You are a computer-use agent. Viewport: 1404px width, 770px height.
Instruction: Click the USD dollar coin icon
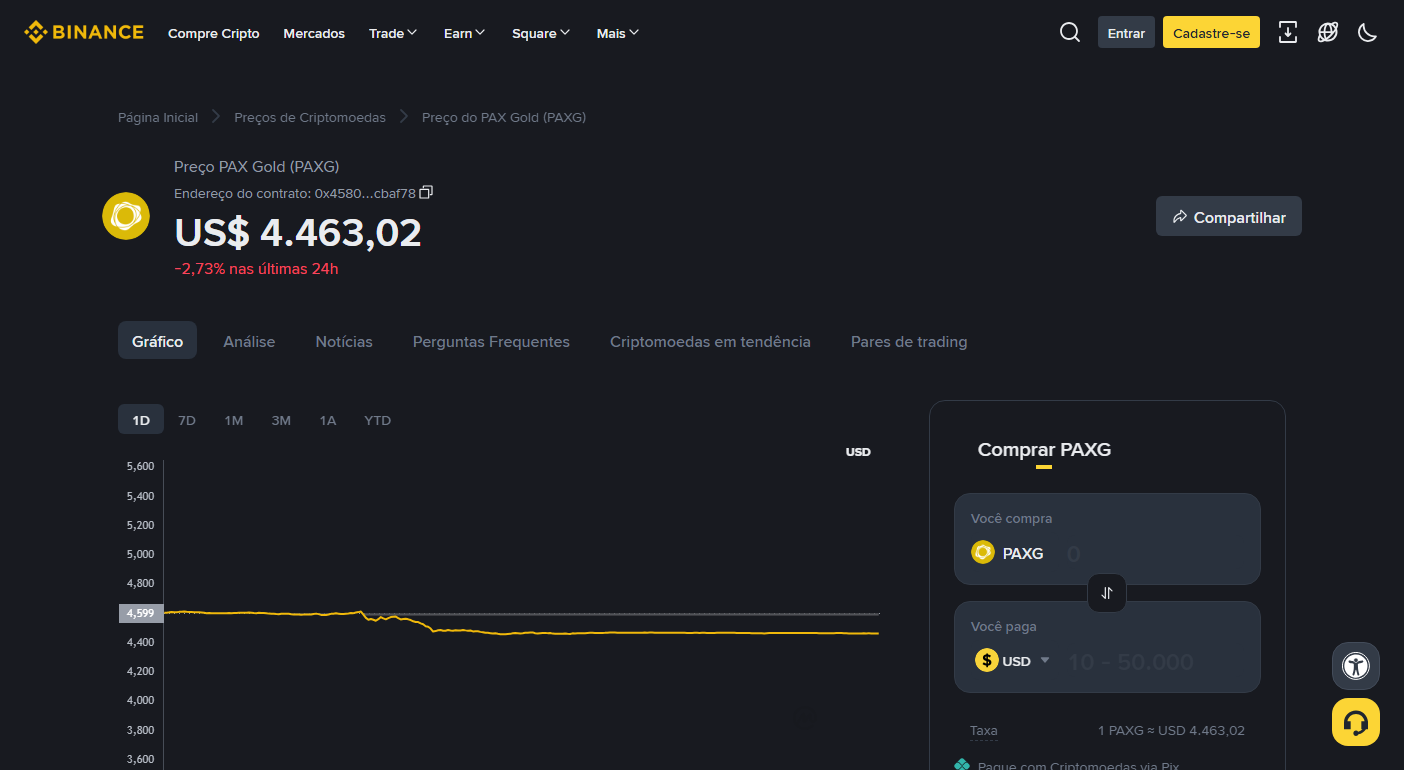click(x=987, y=660)
